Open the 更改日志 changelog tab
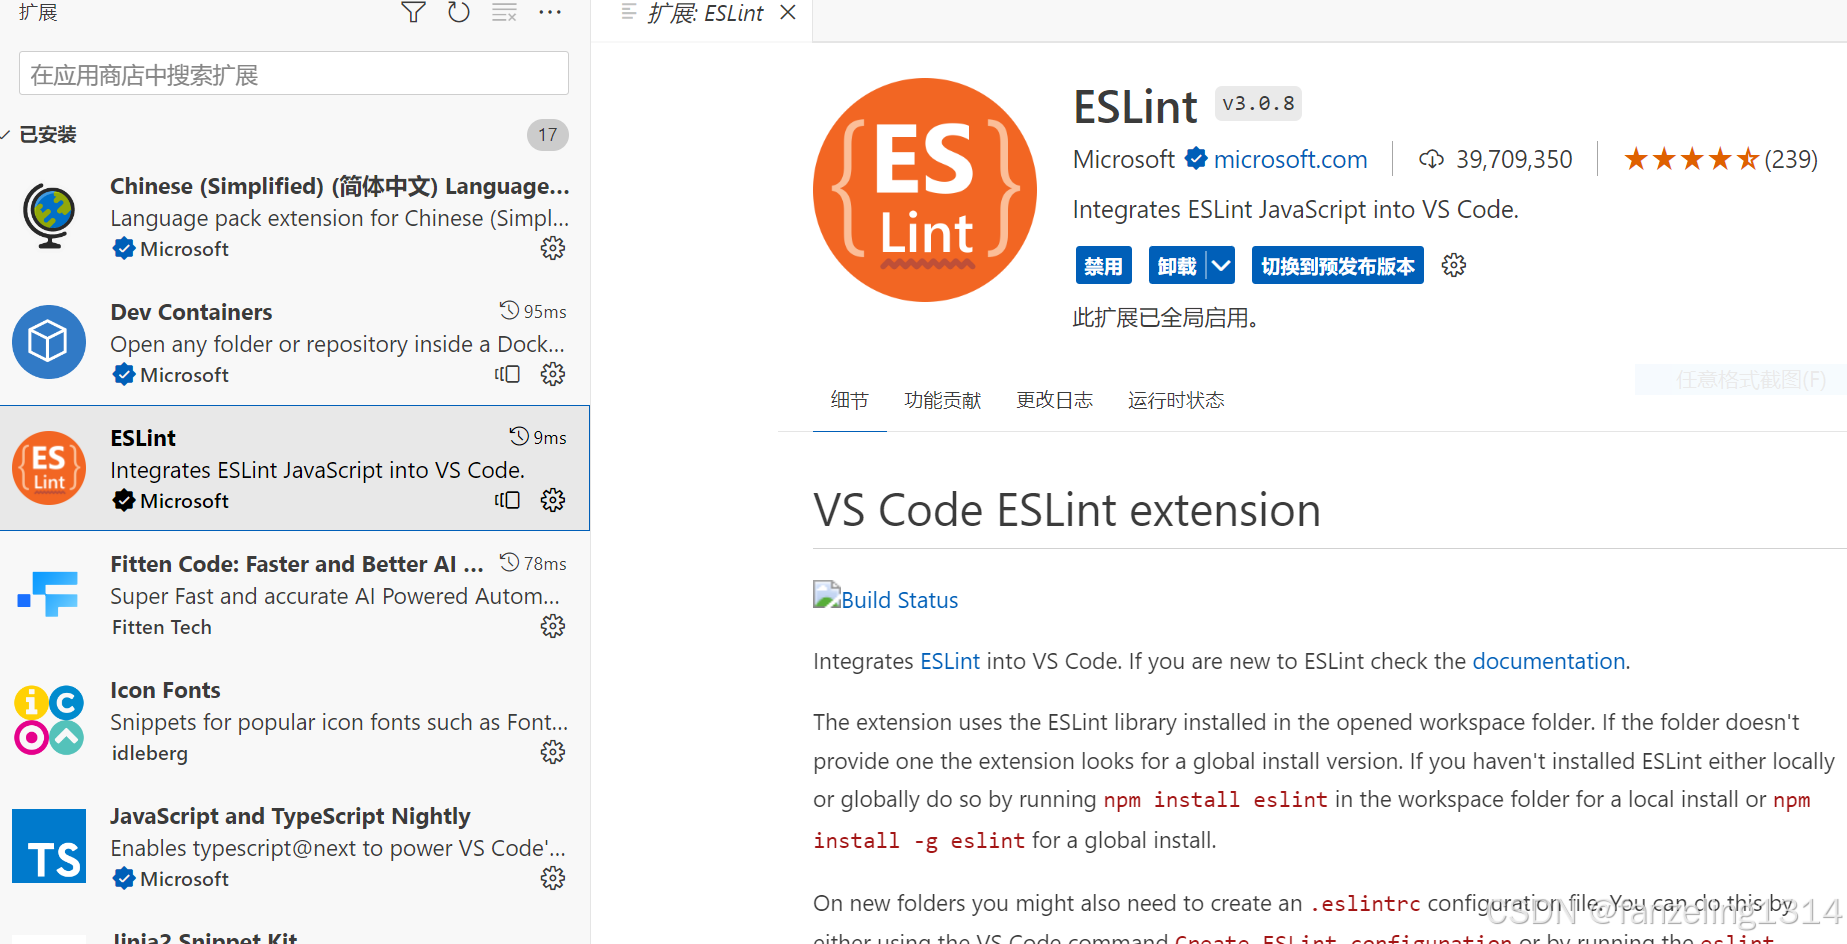Screen dimensions: 1847x944 click(1055, 400)
